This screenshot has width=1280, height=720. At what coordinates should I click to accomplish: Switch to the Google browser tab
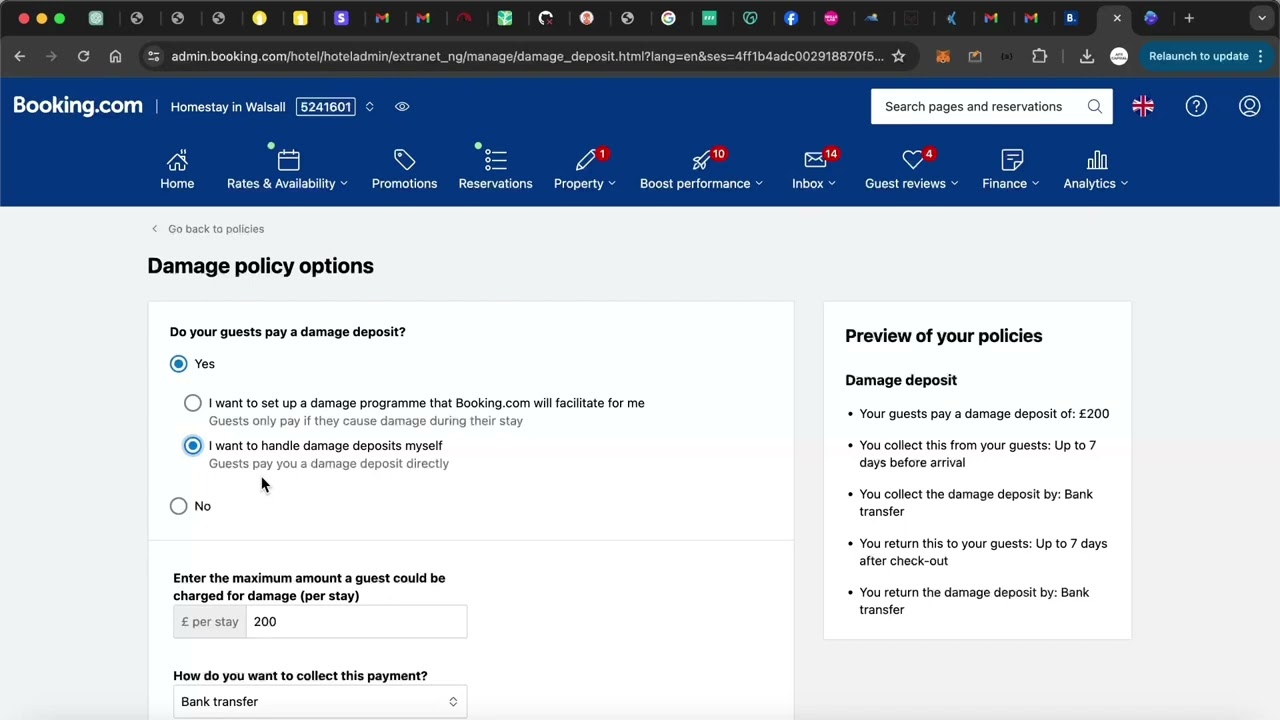(x=668, y=18)
